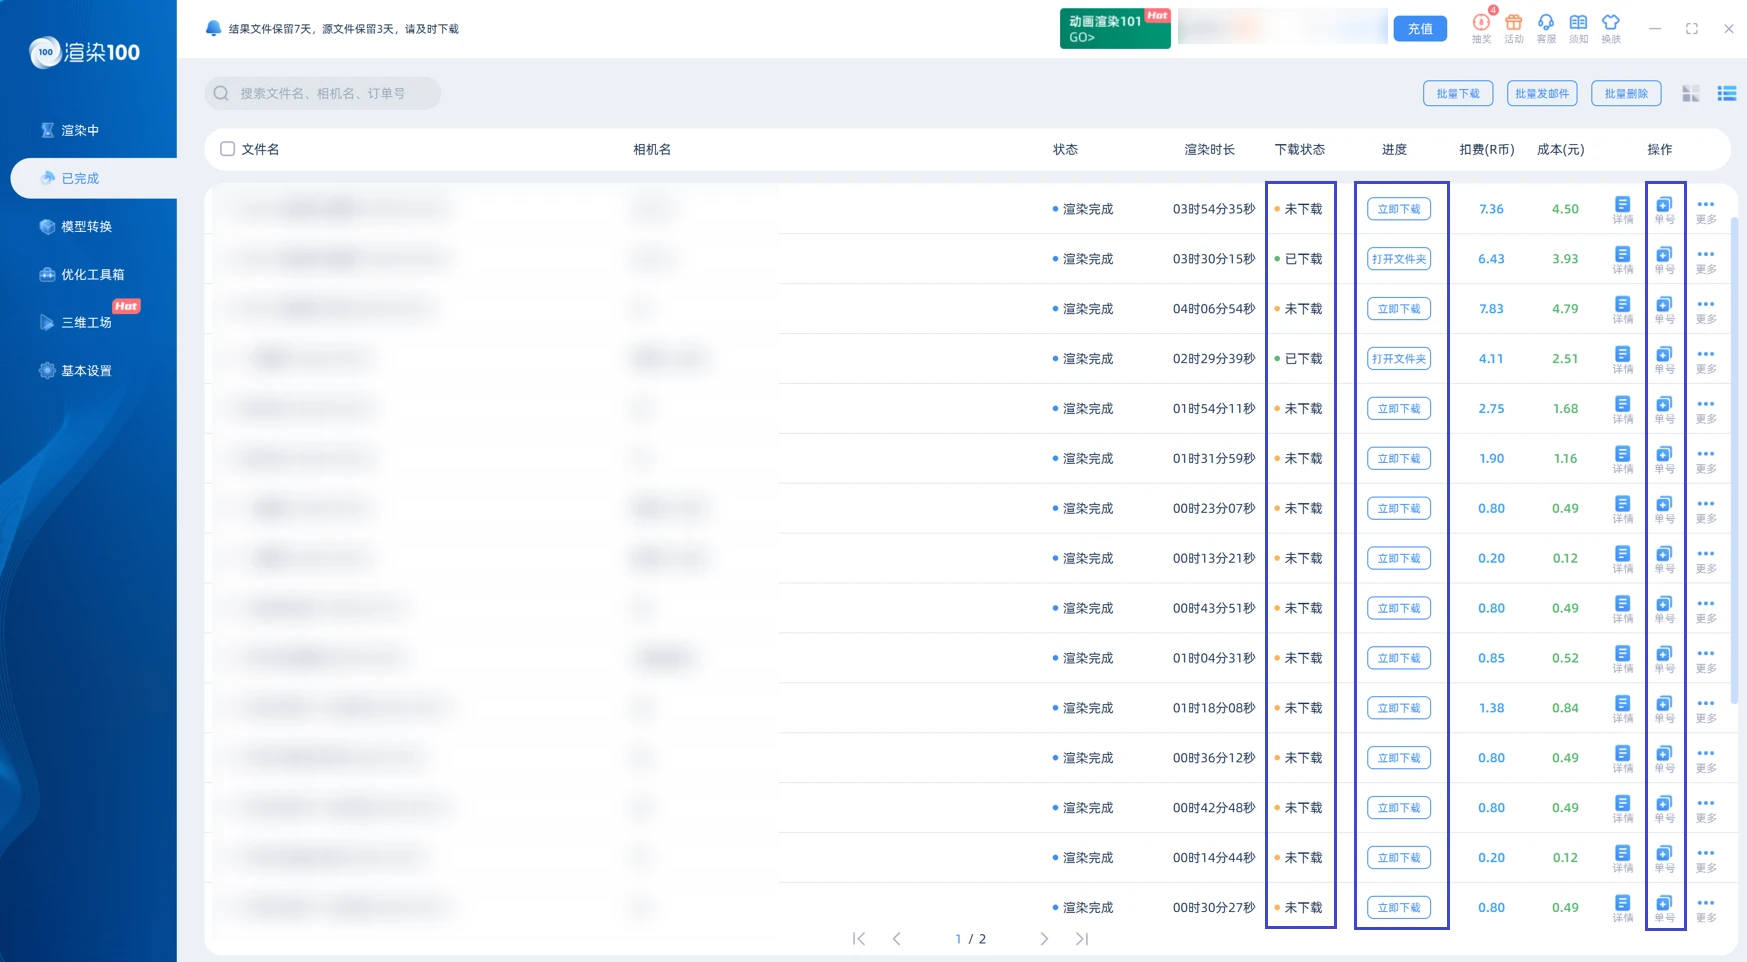This screenshot has width=1747, height=962.
Task: Open 详情 for the 03时30分15秒 row
Action: coord(1623,260)
